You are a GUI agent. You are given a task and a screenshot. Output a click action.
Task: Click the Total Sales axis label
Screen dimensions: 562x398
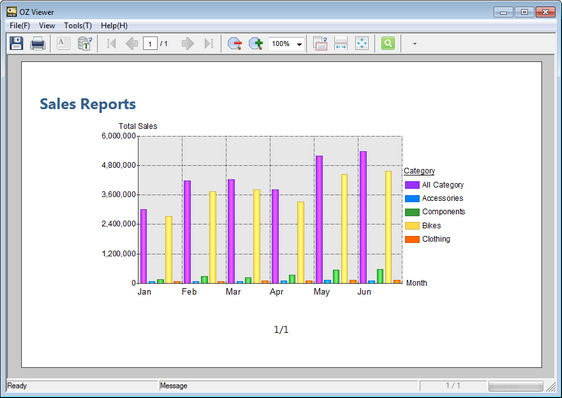138,126
